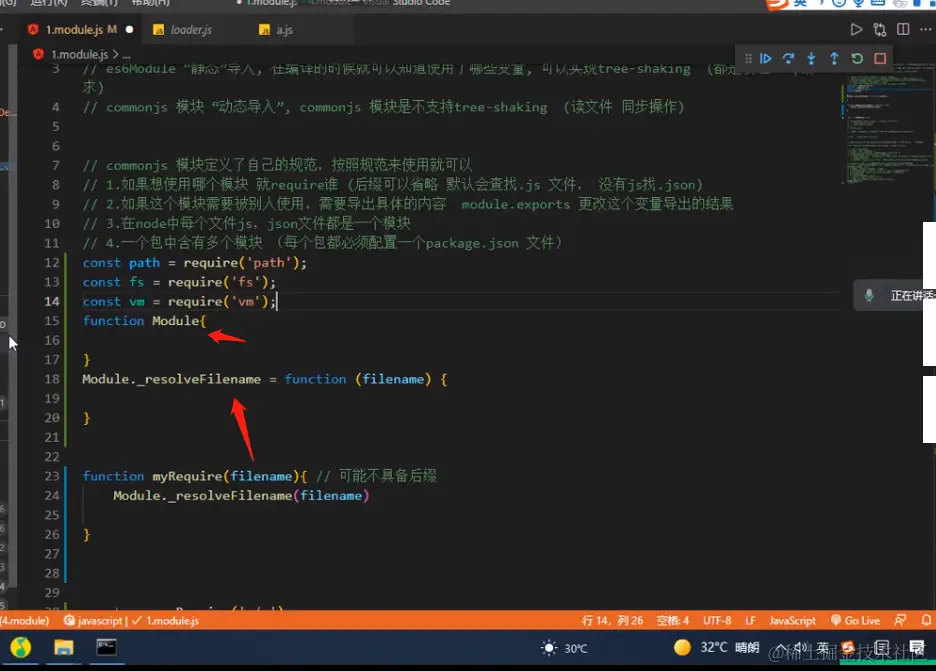Click the fs variable on line 13
The image size is (936, 671).
click(137, 282)
